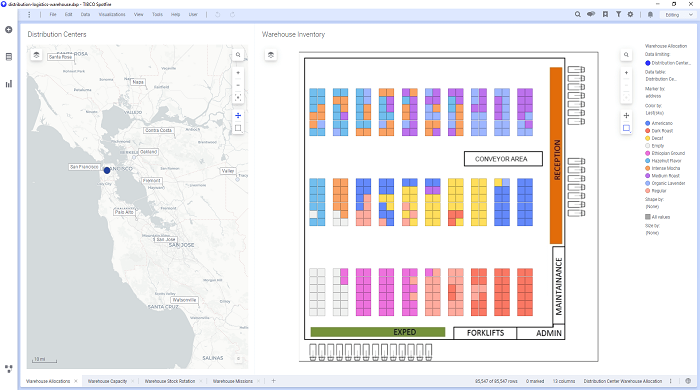
Task: Open the Visualizations menu
Action: pyautogui.click(x=112, y=14)
